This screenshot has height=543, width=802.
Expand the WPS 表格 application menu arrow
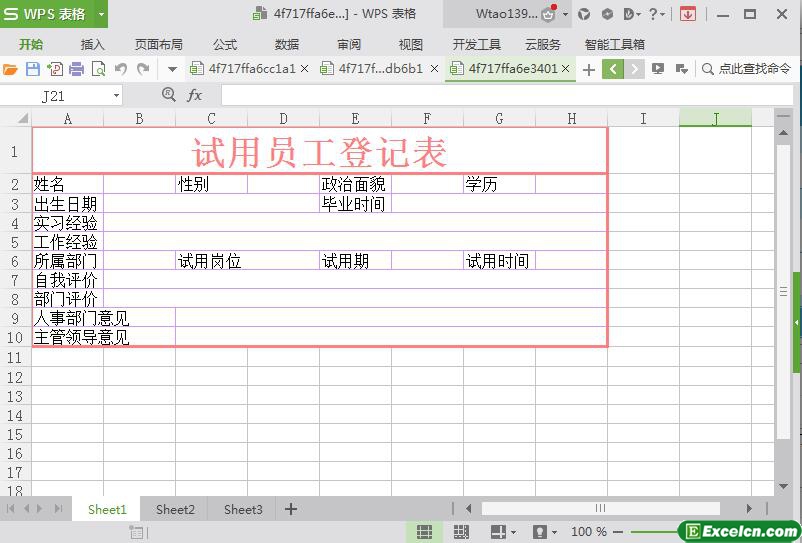pyautogui.click(x=101, y=14)
